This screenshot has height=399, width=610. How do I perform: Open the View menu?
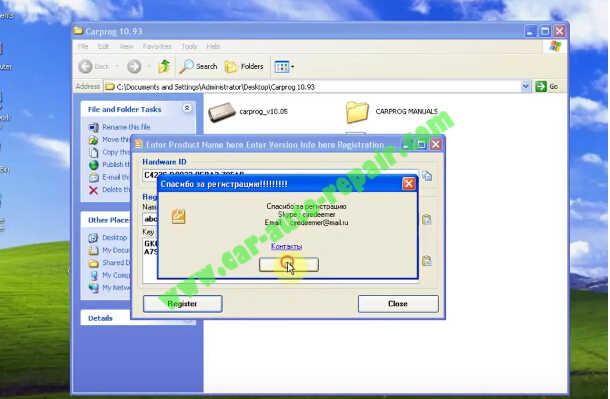(126, 46)
